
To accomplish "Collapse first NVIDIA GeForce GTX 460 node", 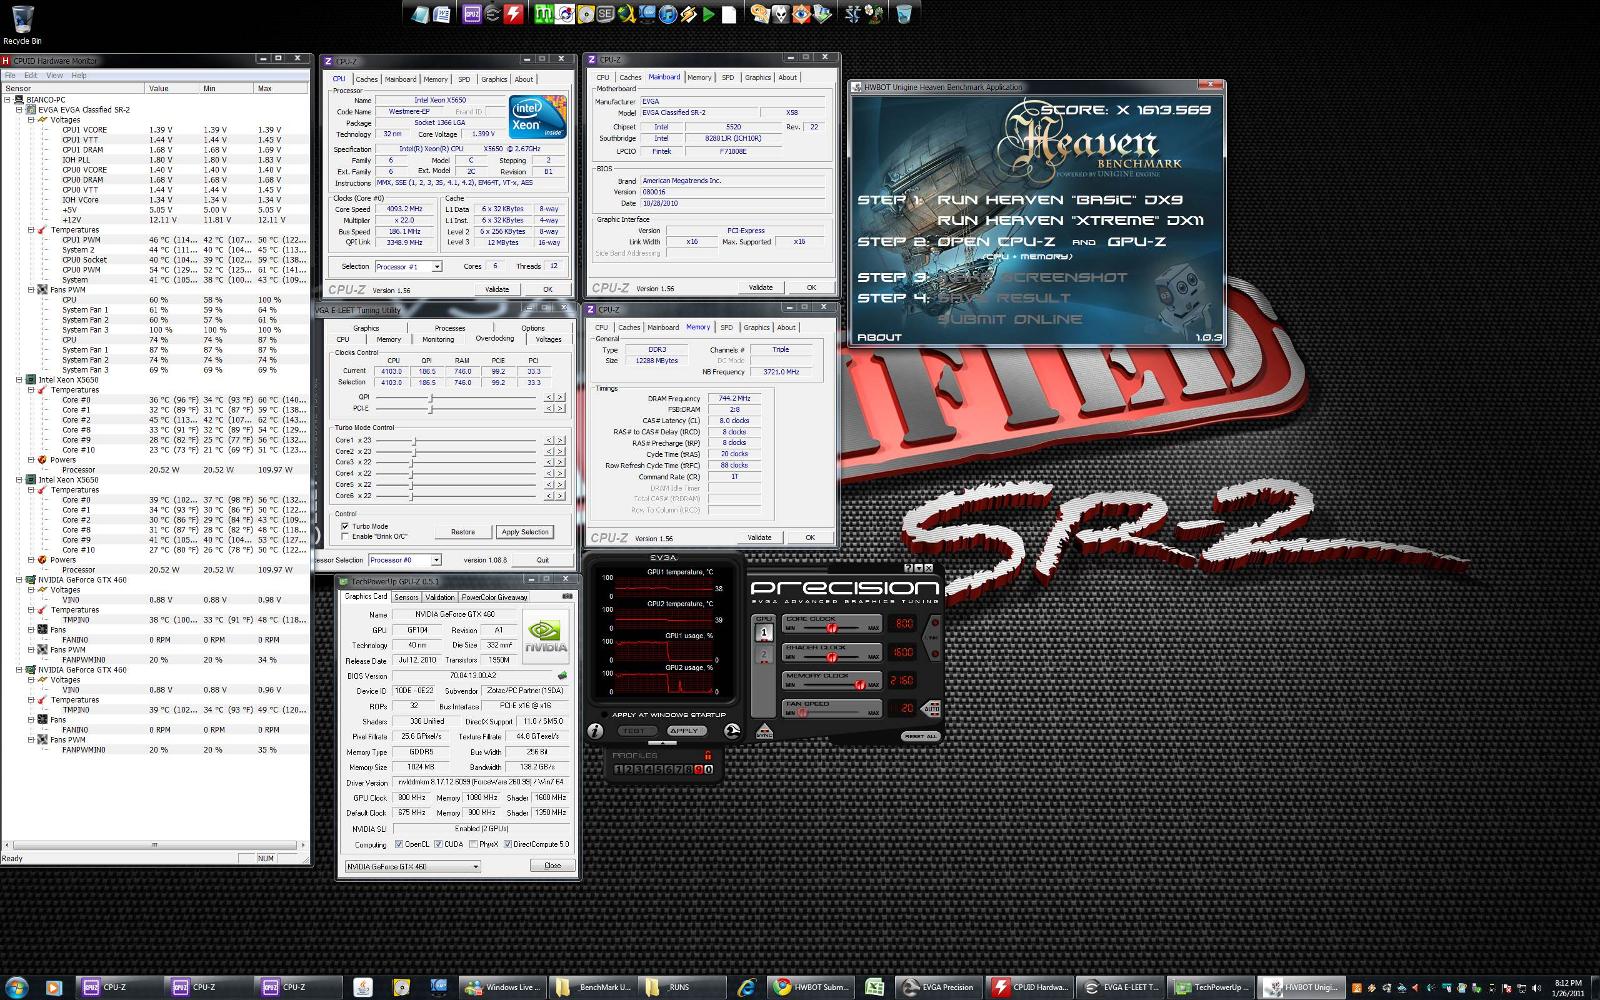I will click(19, 580).
